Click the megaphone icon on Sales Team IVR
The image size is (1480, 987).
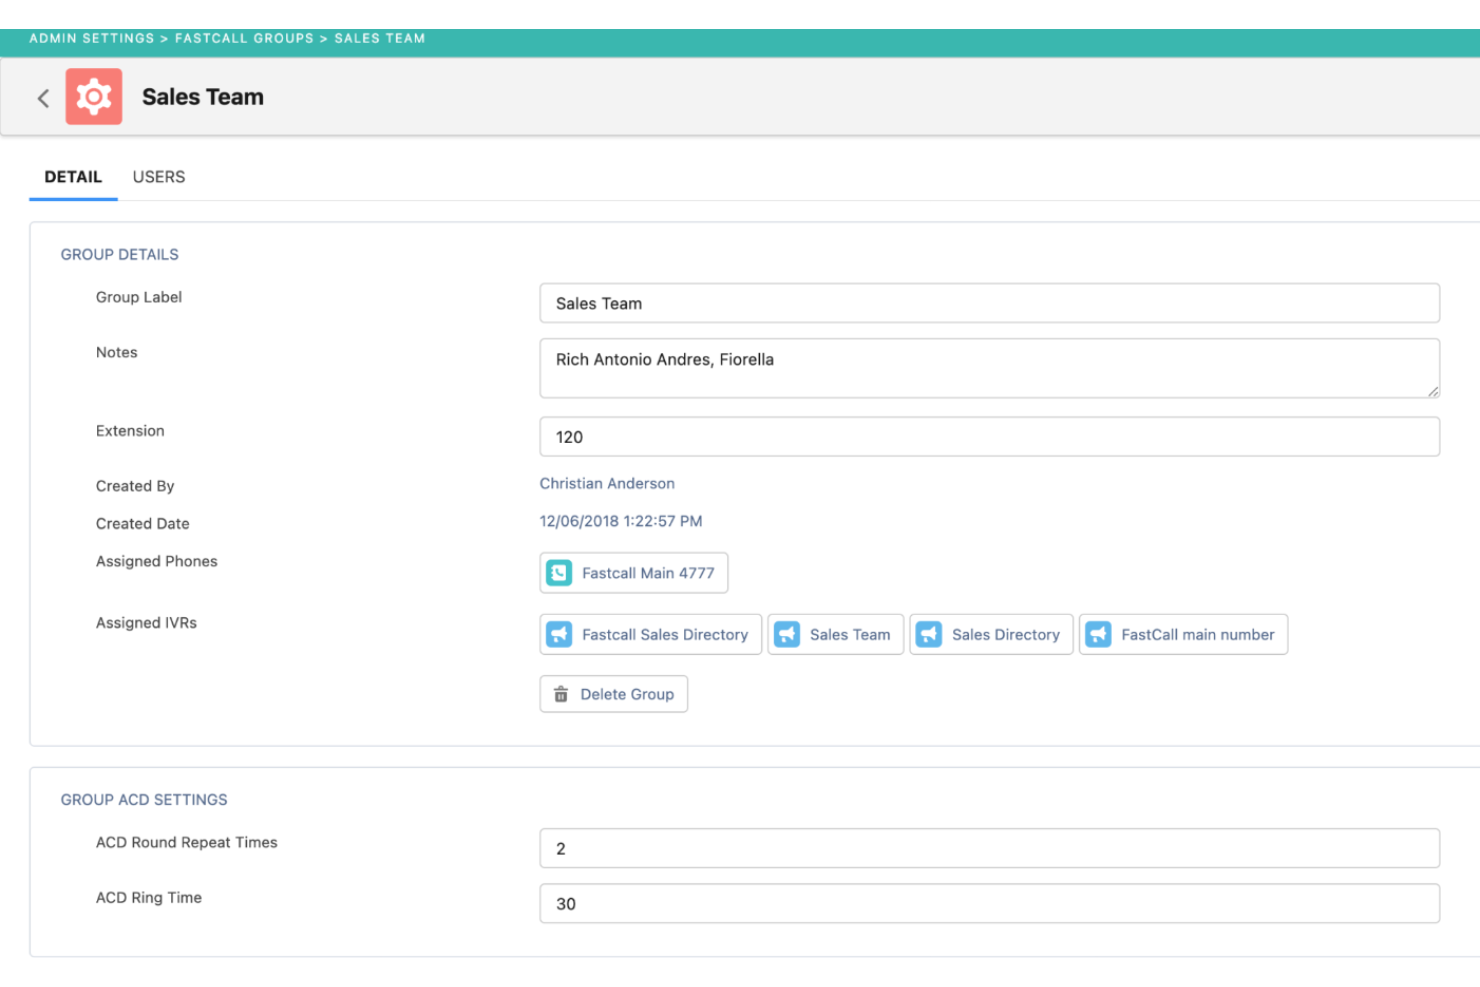(787, 634)
